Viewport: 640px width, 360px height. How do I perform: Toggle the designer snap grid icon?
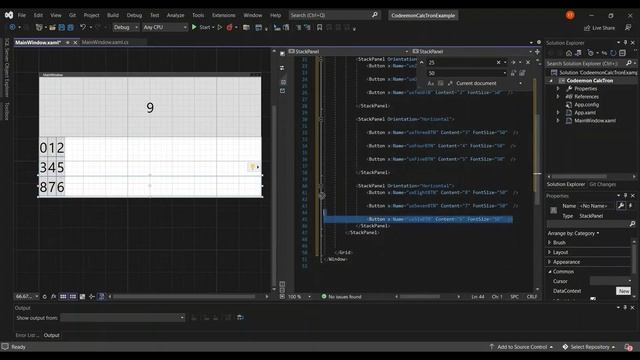[63, 297]
